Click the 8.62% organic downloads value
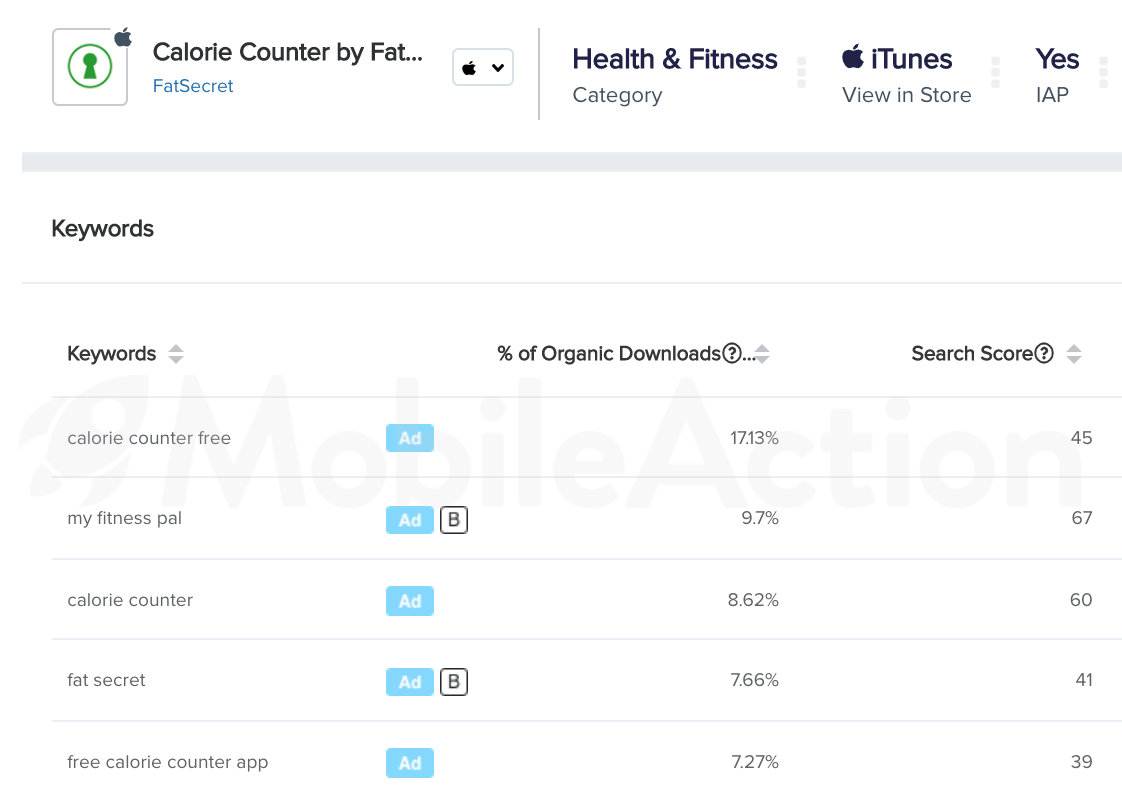Screen dimensions: 1122x798 tap(753, 600)
